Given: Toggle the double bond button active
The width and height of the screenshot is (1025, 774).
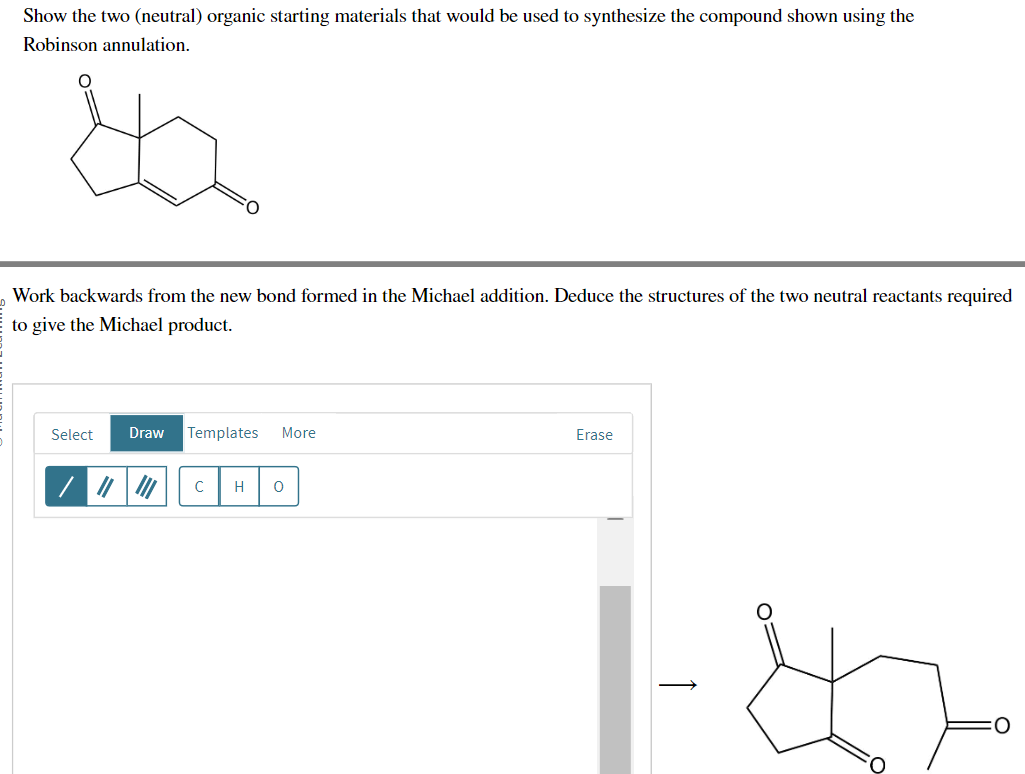Looking at the screenshot, I should 105,486.
